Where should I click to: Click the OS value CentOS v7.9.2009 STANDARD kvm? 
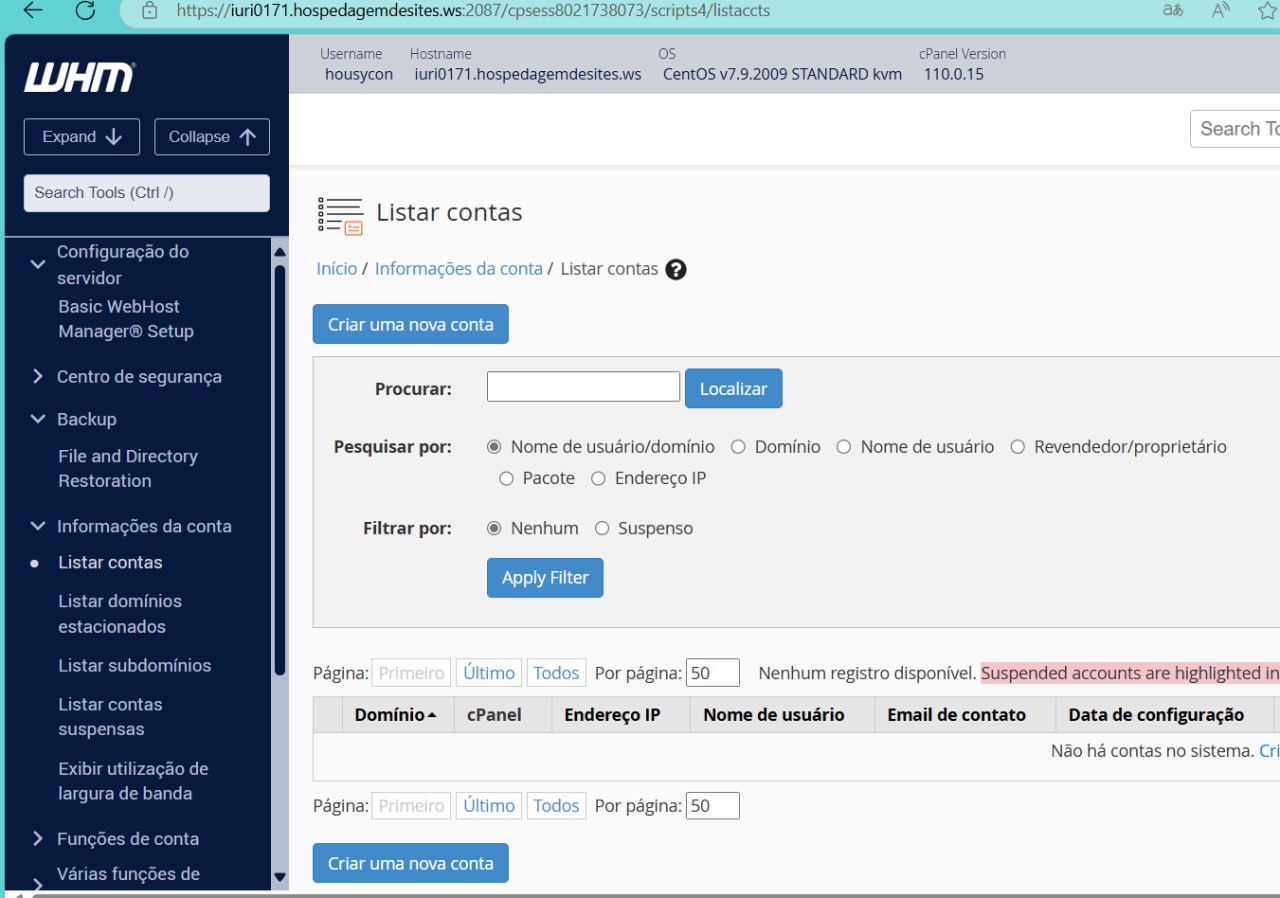[x=782, y=74]
